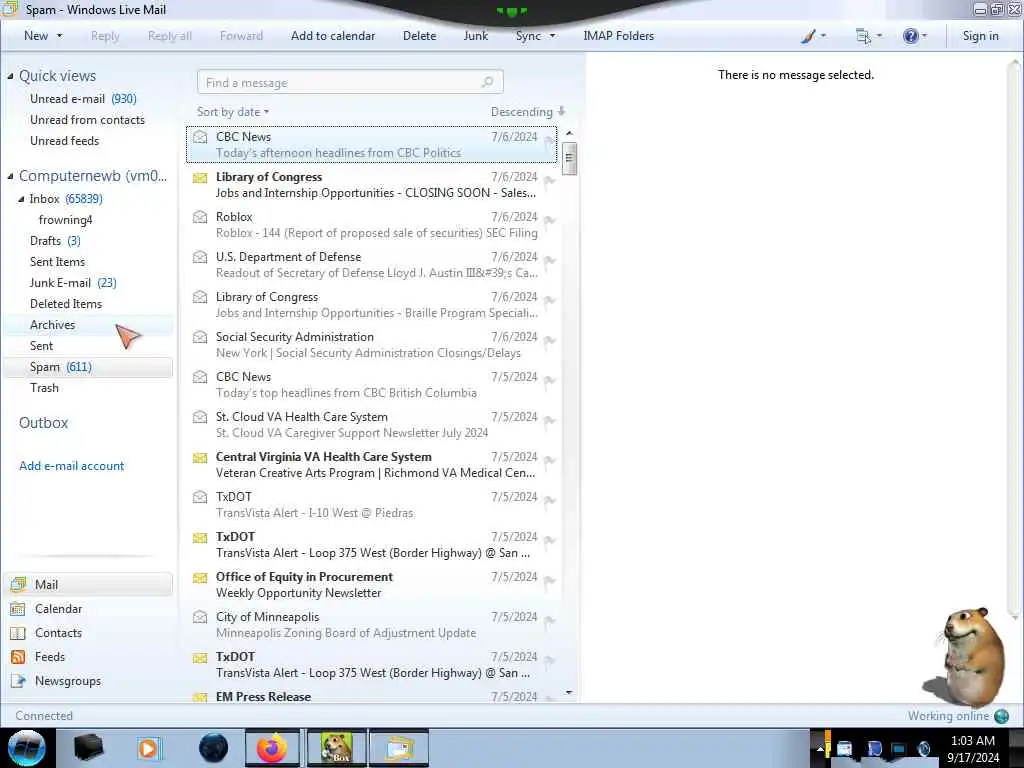Click the hamster Box taskbar icon
This screenshot has height=768, width=1024.
click(x=336, y=748)
